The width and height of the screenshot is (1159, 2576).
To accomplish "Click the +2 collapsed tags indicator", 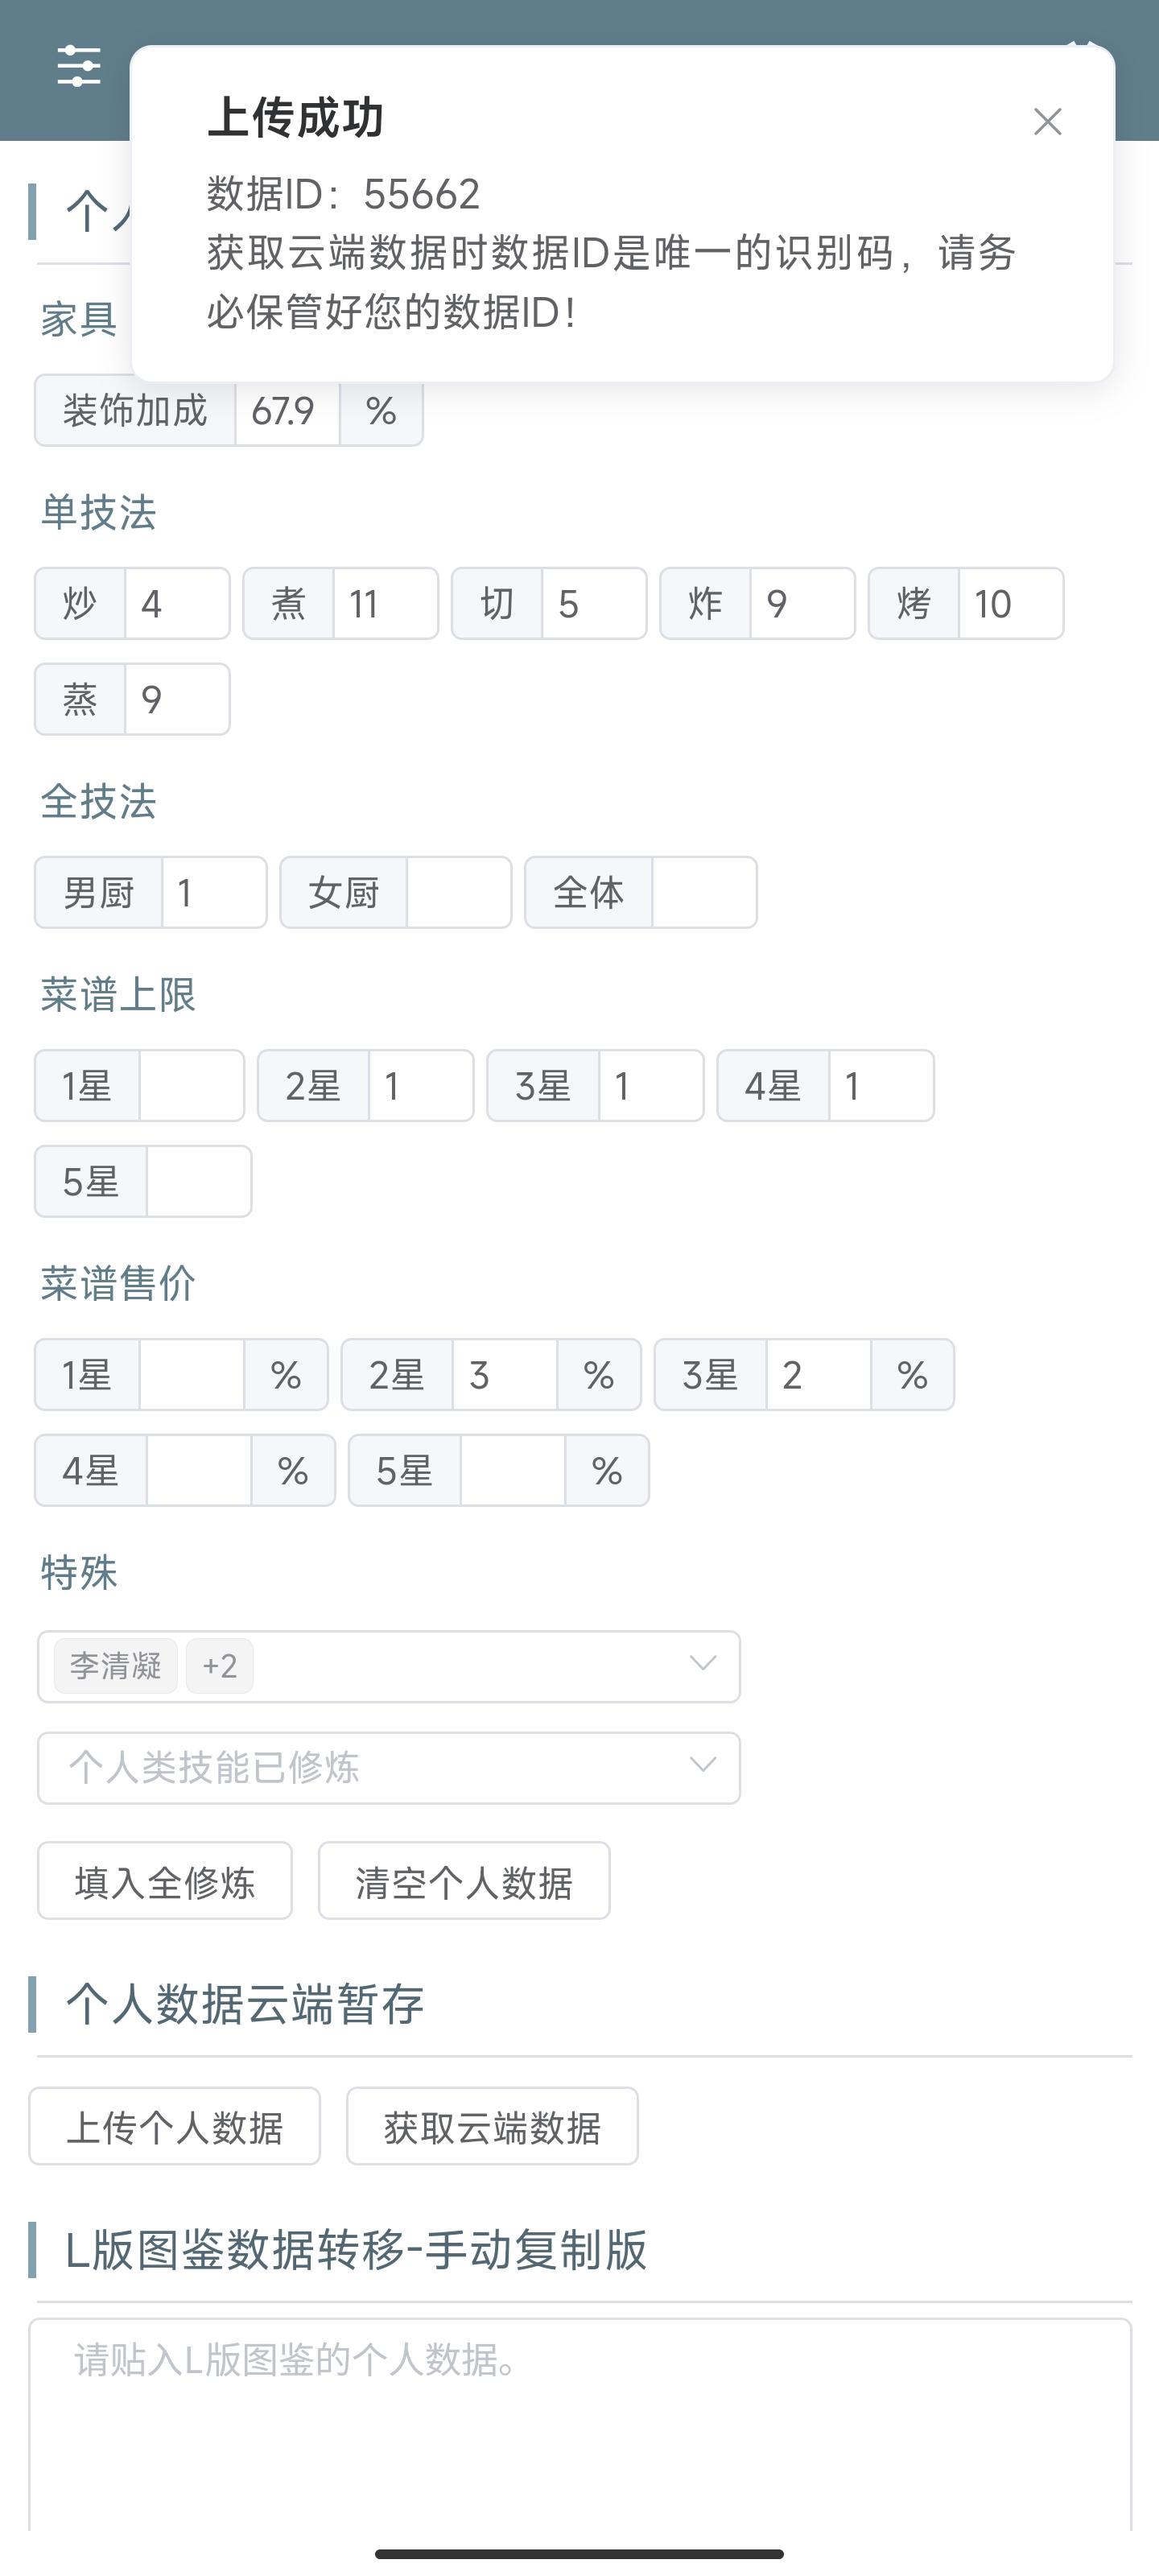I will tap(220, 1665).
